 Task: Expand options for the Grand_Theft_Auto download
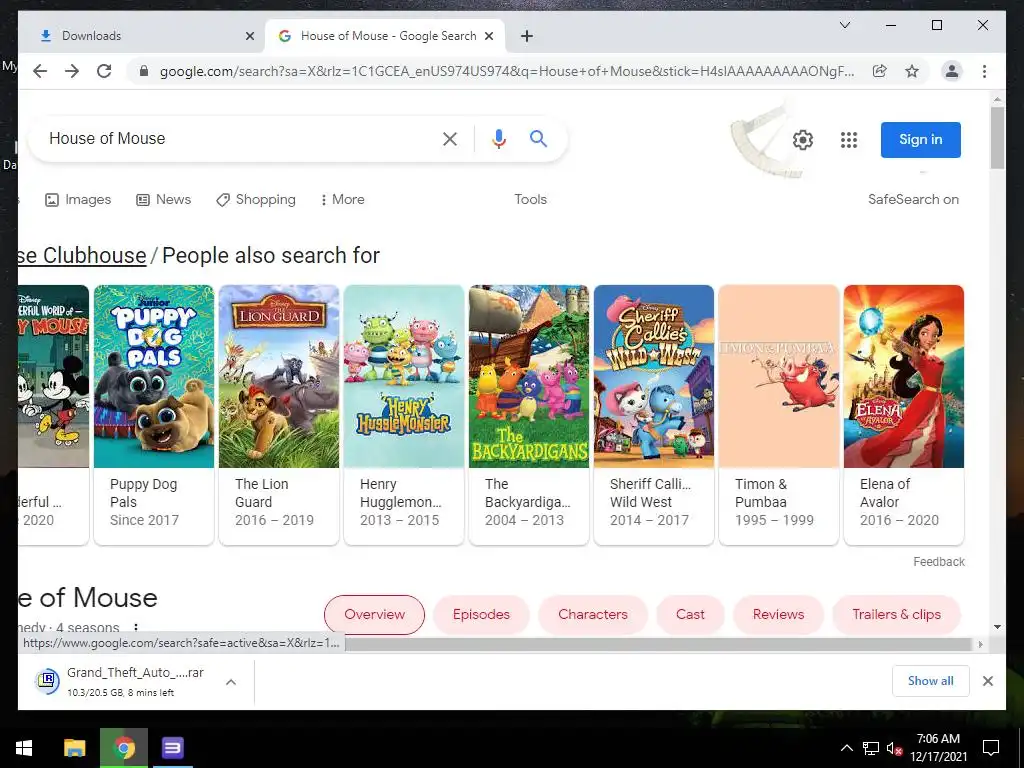(x=231, y=682)
